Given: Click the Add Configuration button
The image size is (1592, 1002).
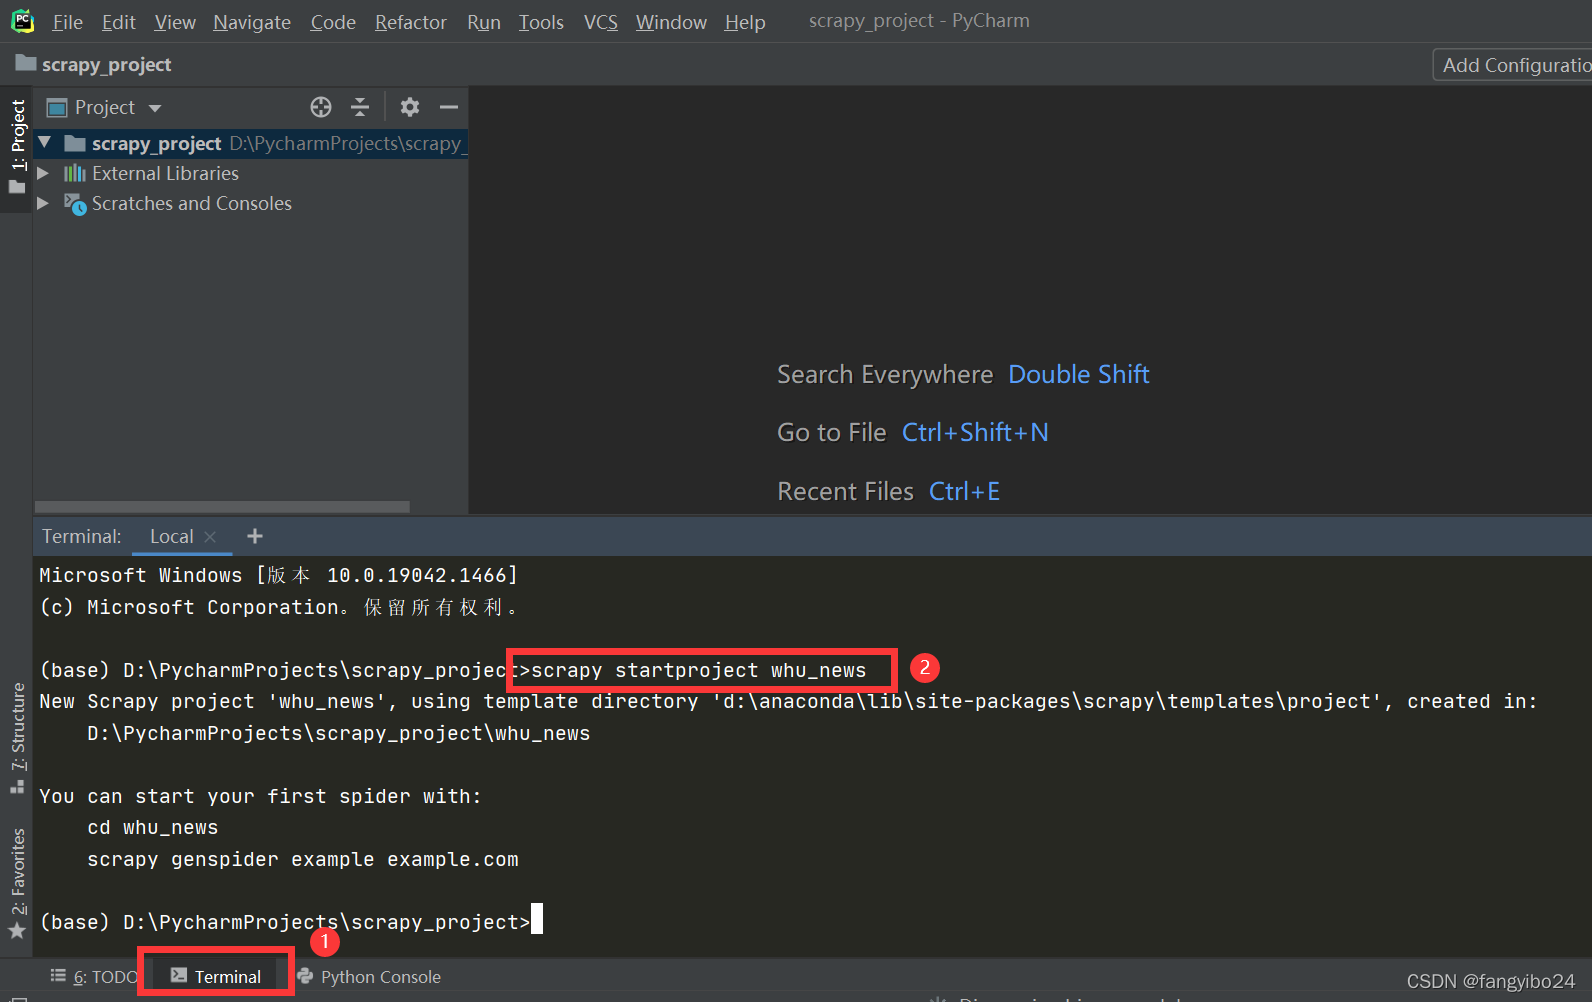Looking at the screenshot, I should coord(1512,65).
